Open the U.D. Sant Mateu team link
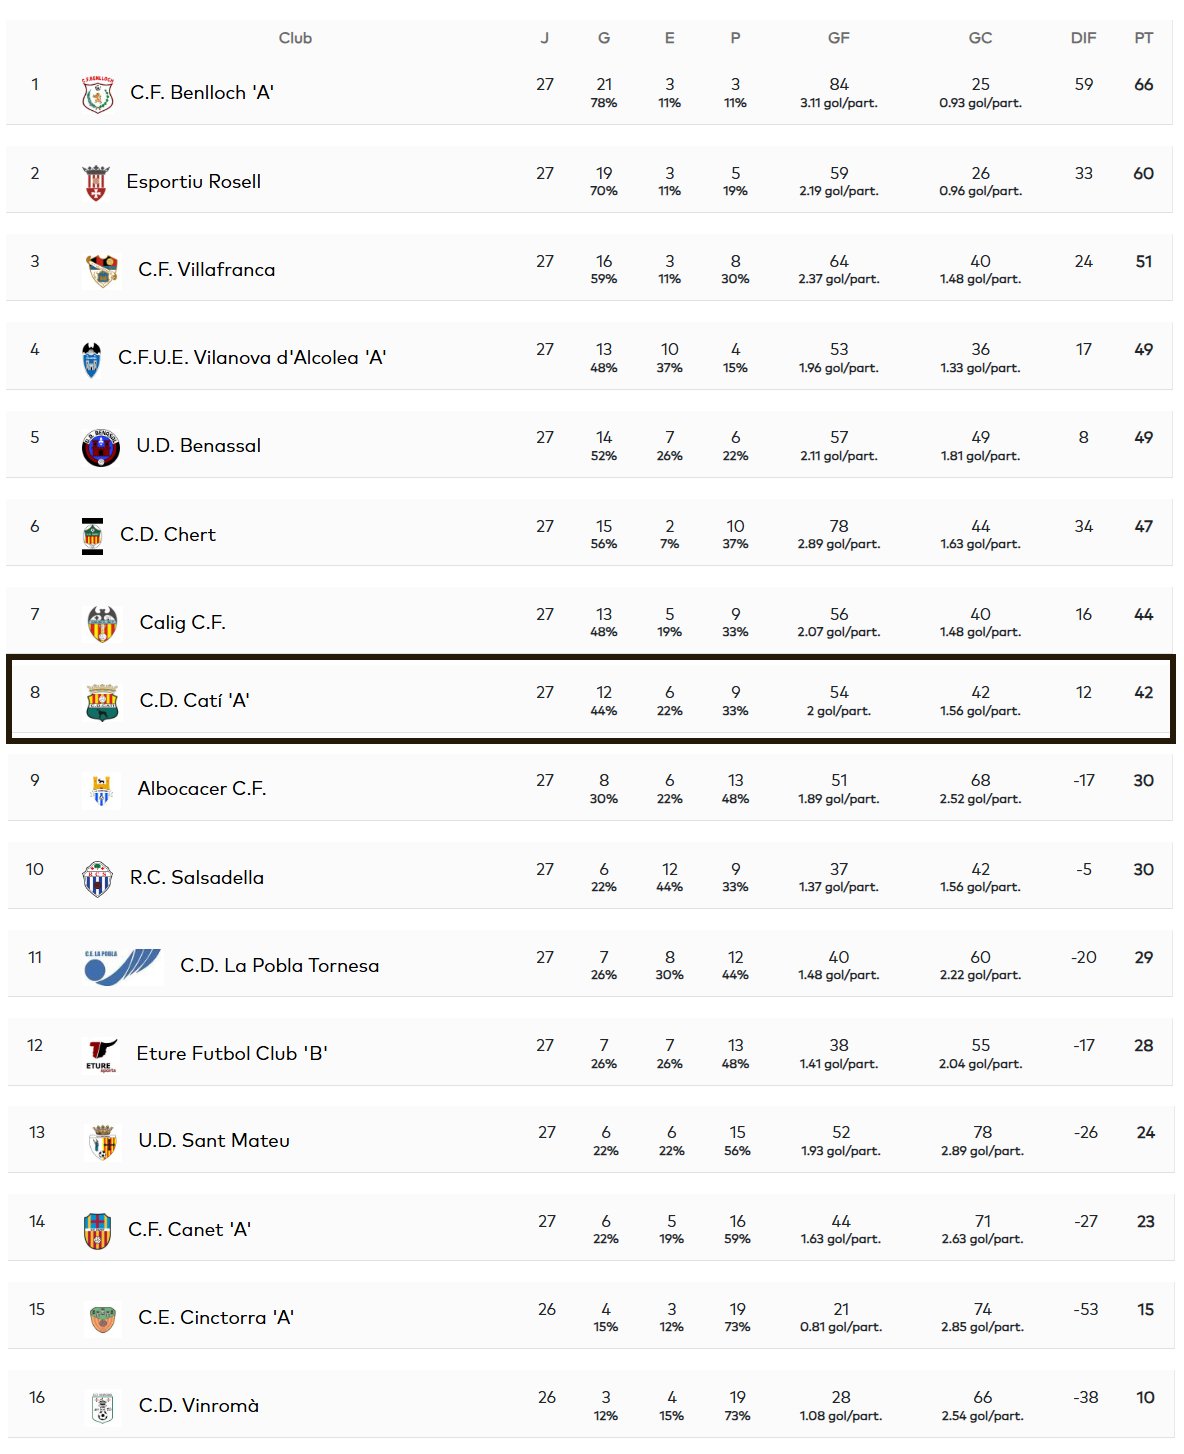Screen dimensions: 1184x1454 pyautogui.click(x=214, y=1141)
